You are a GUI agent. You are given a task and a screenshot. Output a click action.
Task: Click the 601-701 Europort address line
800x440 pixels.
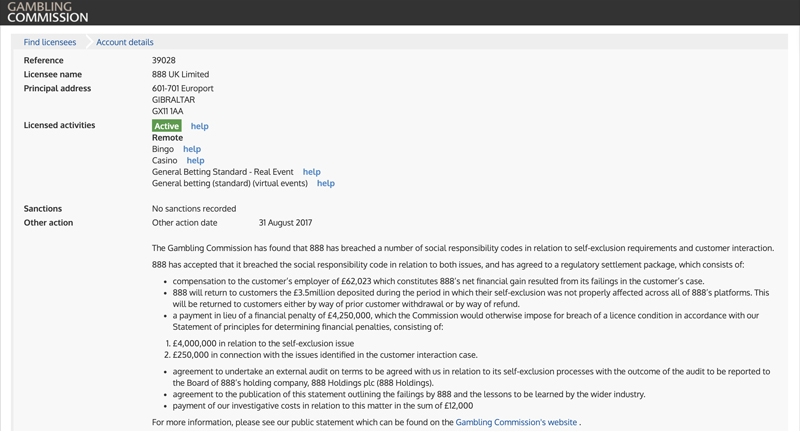pyautogui.click(x=182, y=89)
